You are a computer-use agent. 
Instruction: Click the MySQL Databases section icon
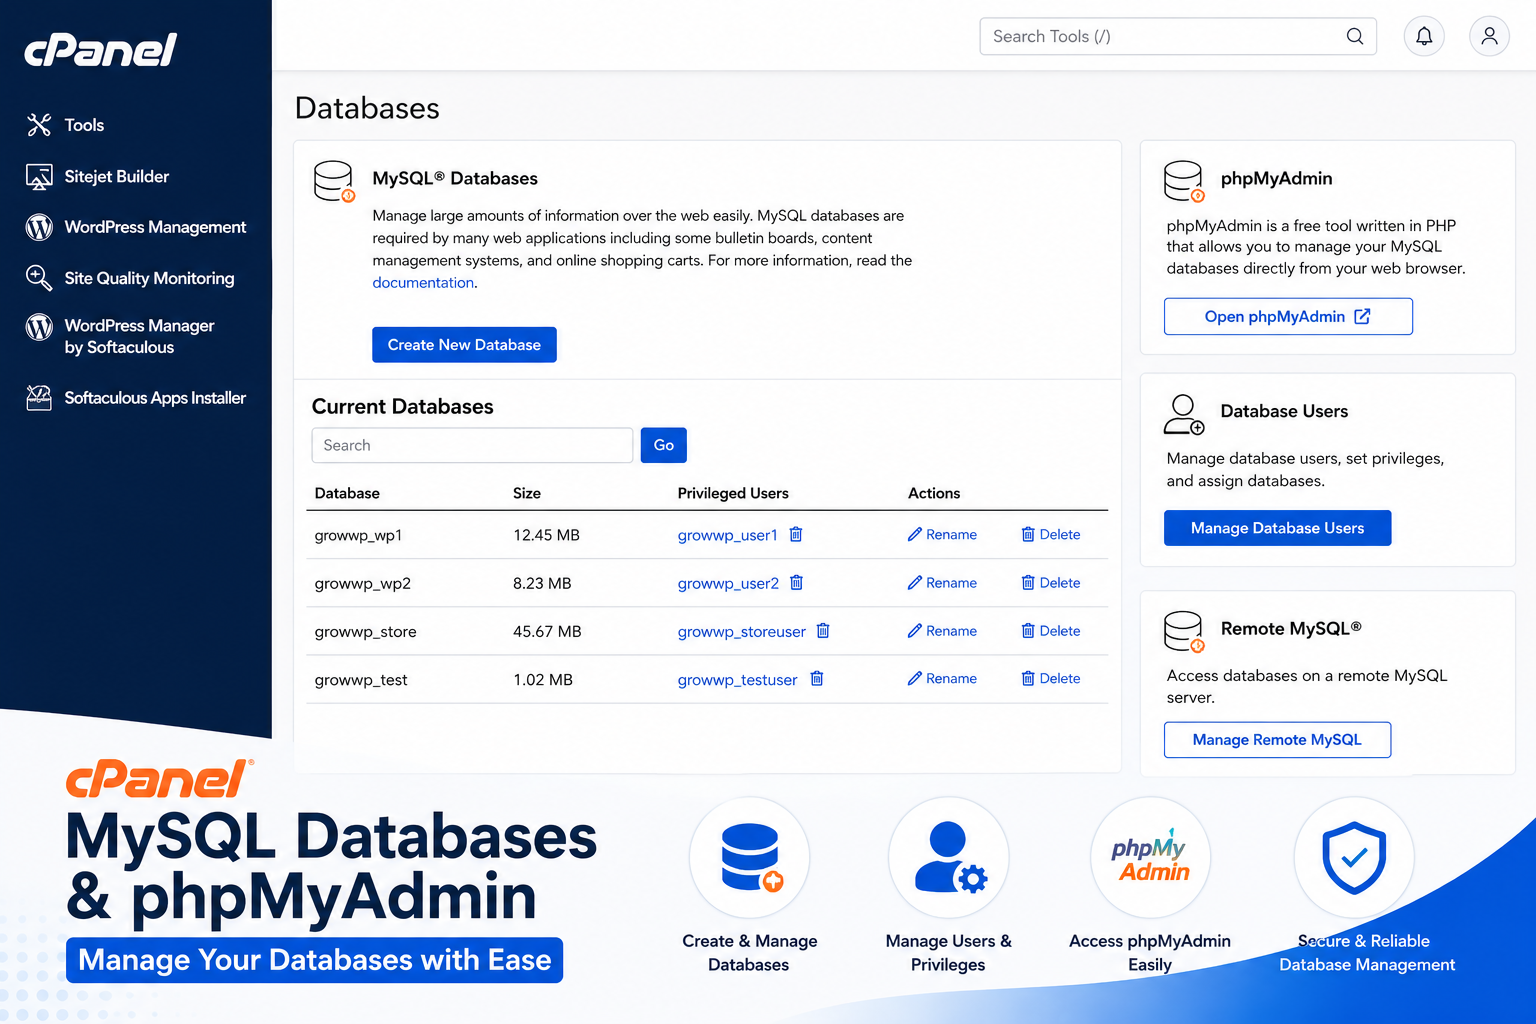coord(334,182)
